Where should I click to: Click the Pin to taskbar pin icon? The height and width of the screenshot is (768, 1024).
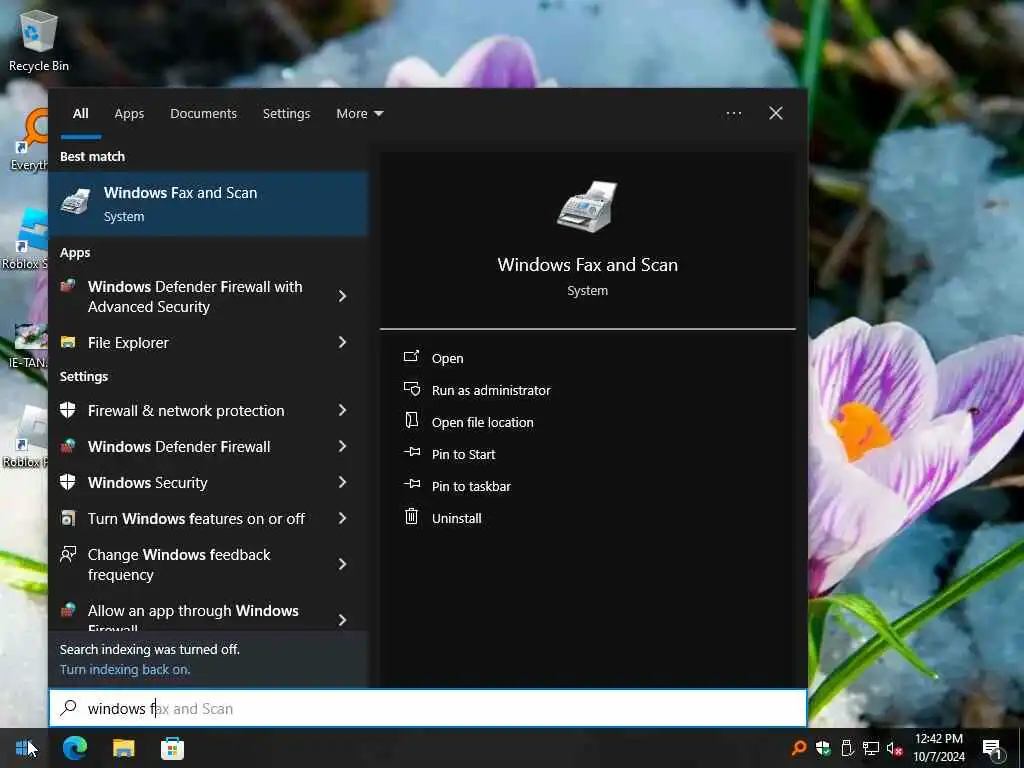click(411, 484)
